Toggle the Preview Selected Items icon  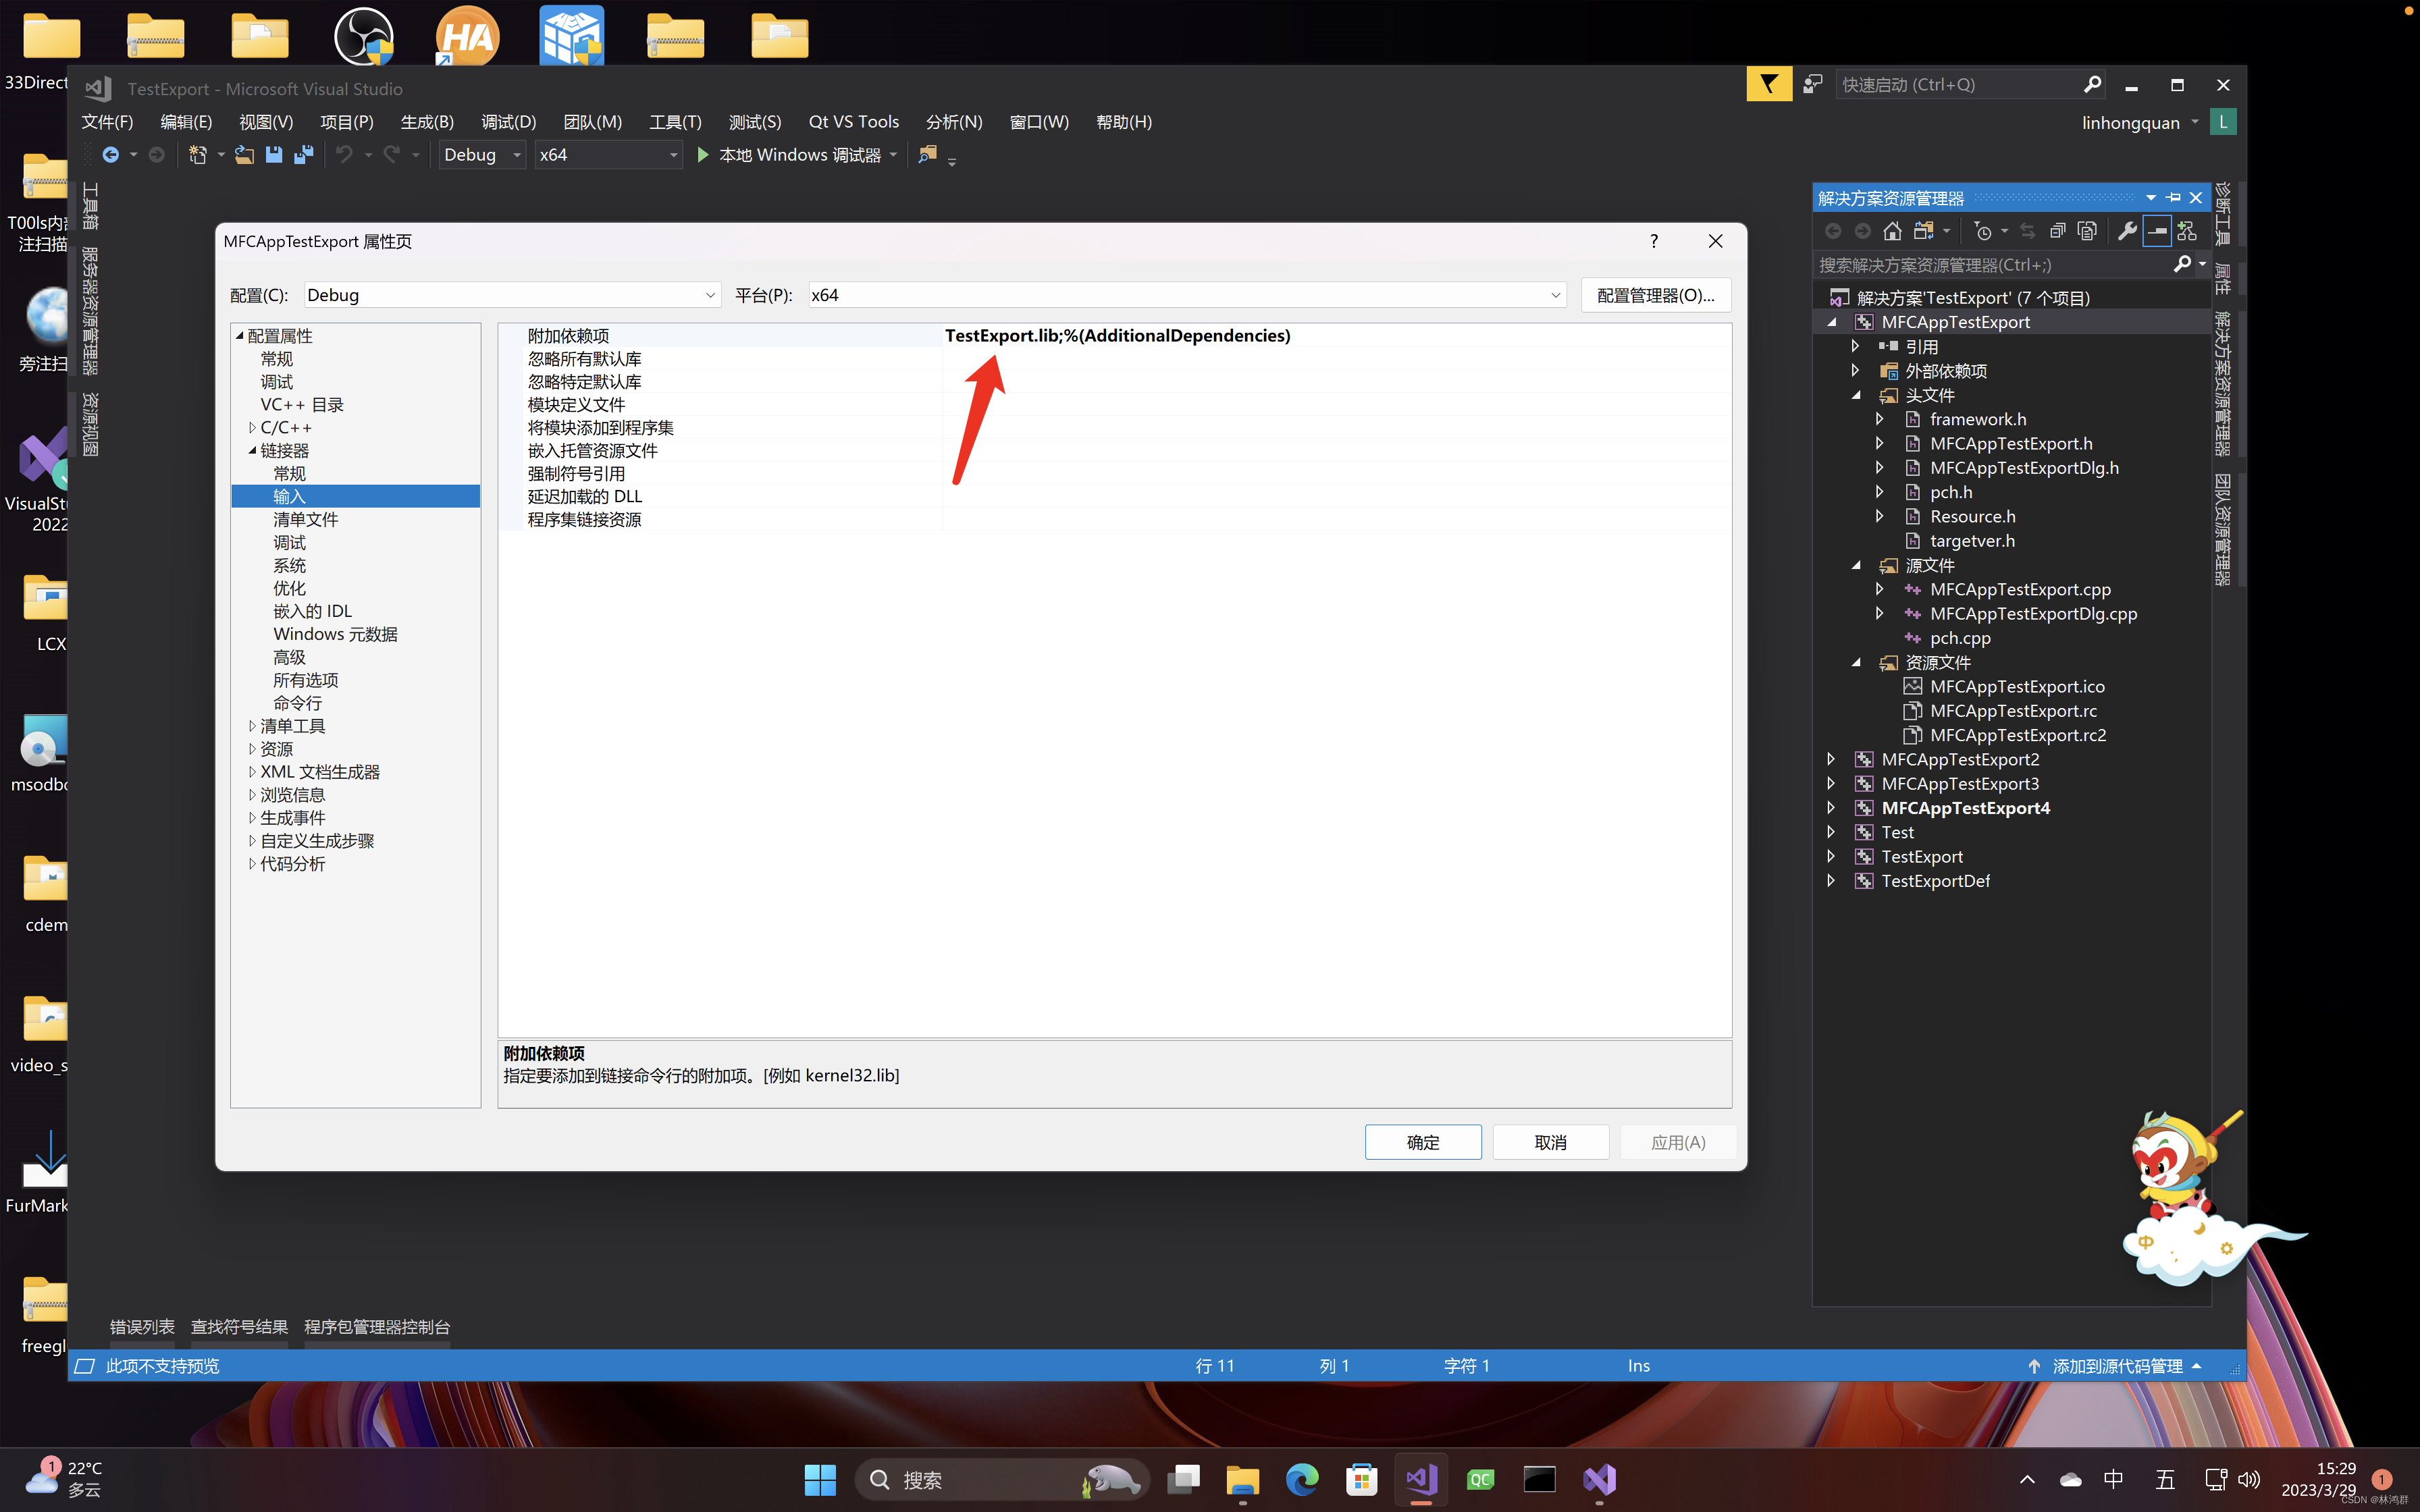tap(2157, 231)
